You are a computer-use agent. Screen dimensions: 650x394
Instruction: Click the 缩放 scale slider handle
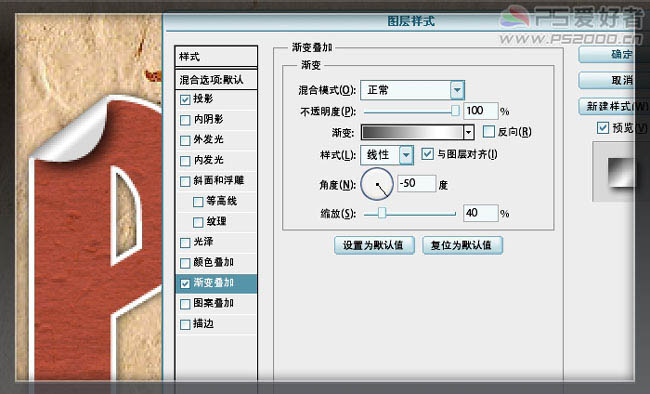[x=382, y=213]
